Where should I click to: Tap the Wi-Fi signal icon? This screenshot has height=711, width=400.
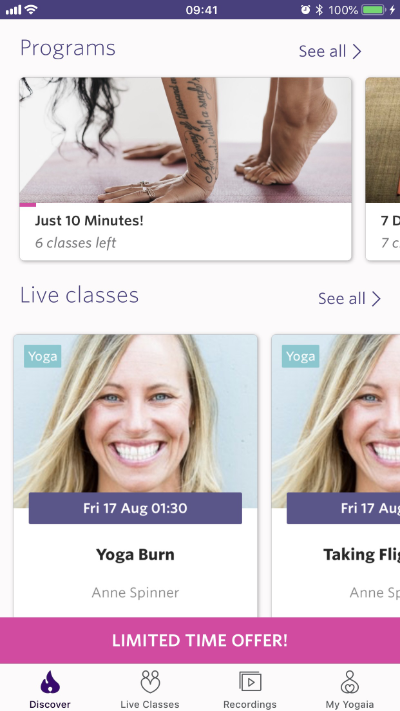point(31,10)
